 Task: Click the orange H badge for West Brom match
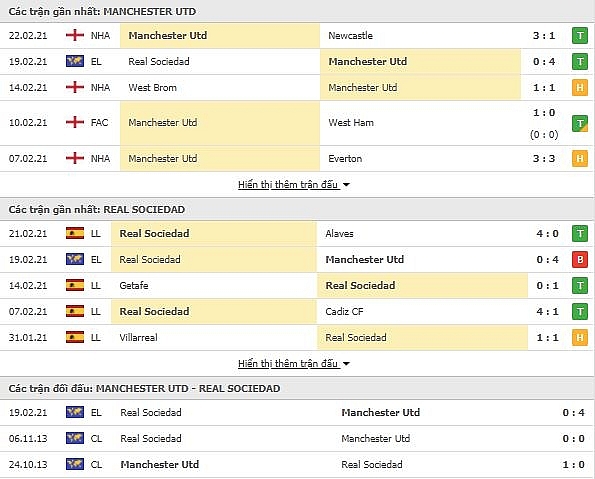[579, 88]
